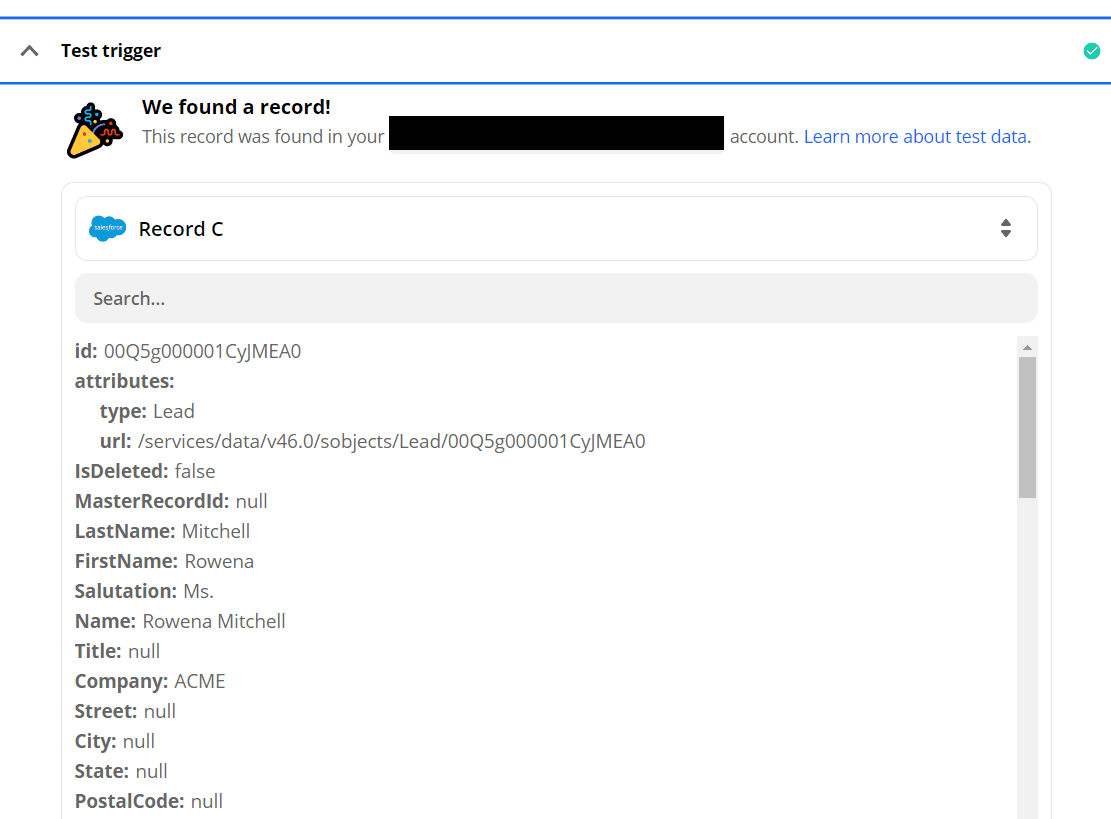Viewport: 1111px width, 819px height.
Task: Click the Lead type value under attributes
Action: click(x=175, y=410)
